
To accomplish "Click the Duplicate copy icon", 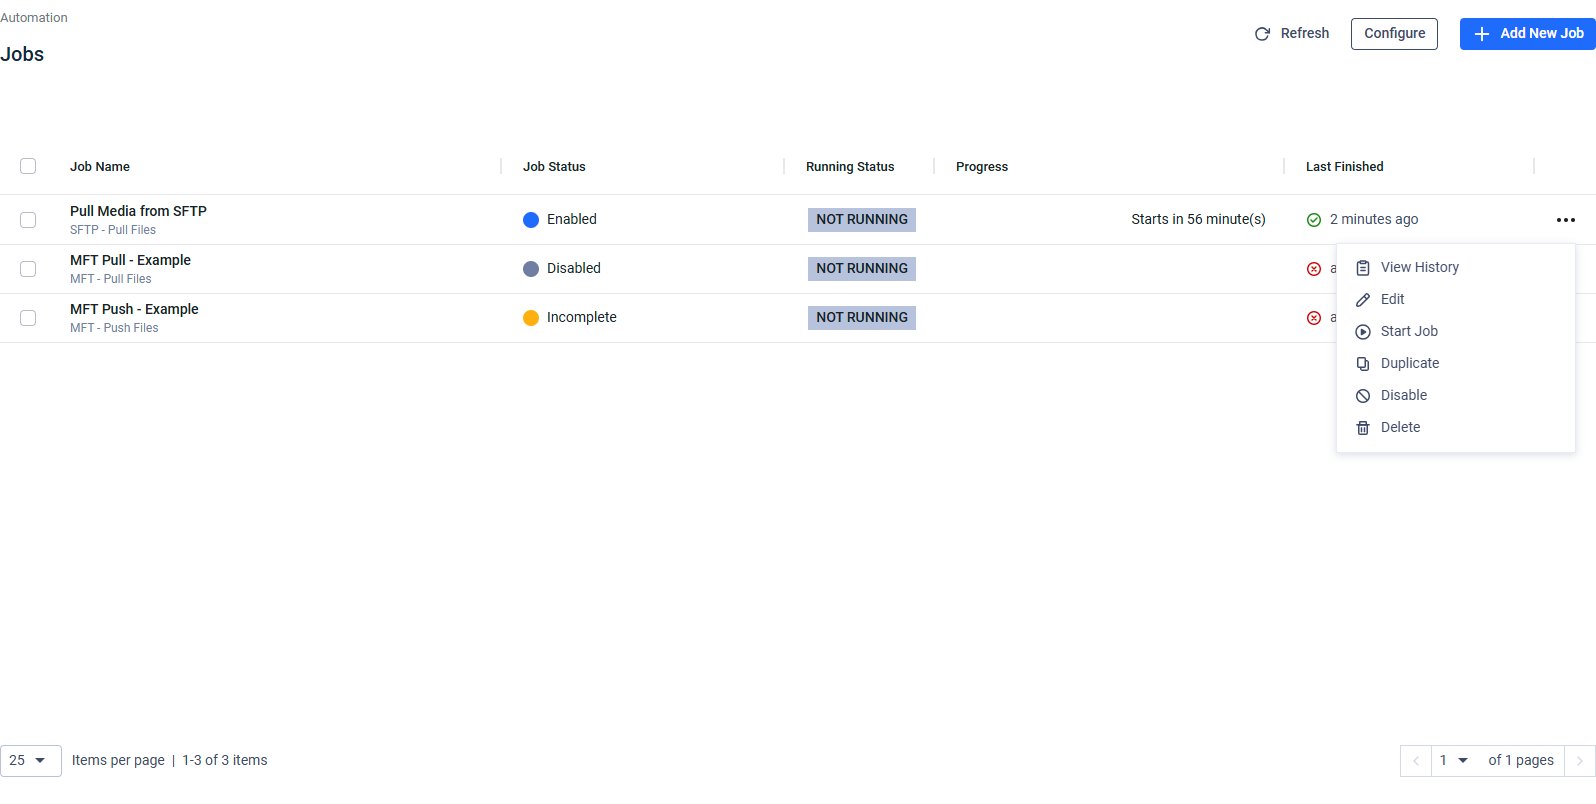I will 1363,364.
